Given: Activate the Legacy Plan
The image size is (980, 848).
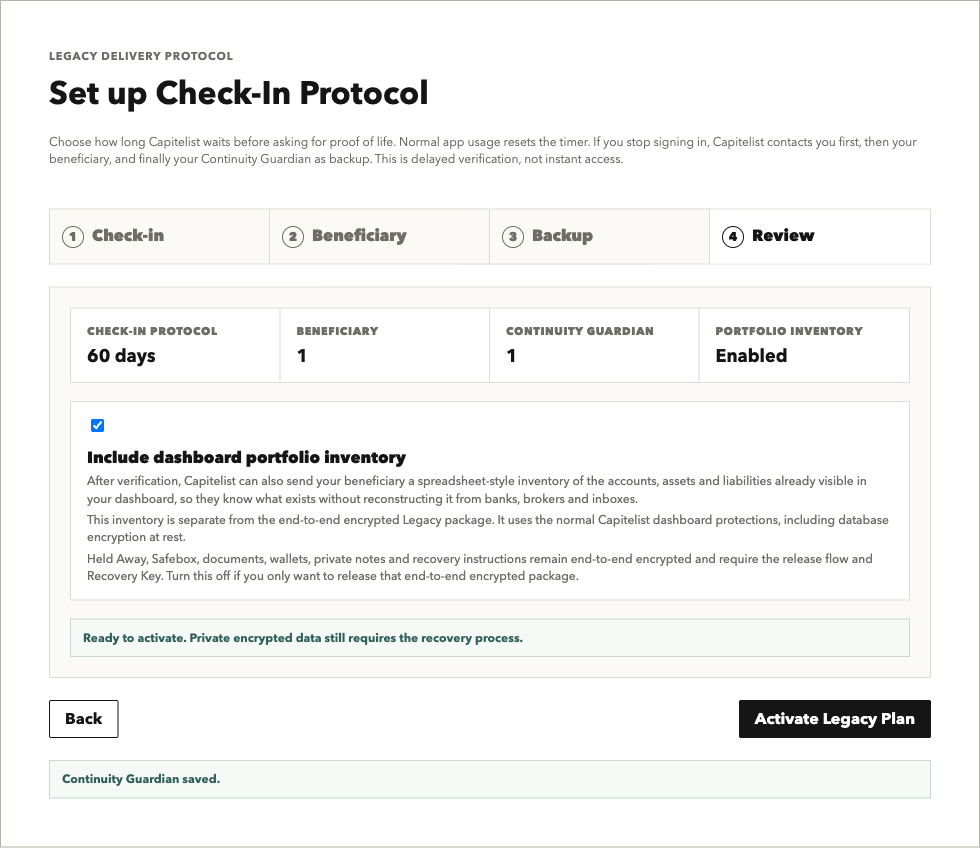Looking at the screenshot, I should click(834, 719).
